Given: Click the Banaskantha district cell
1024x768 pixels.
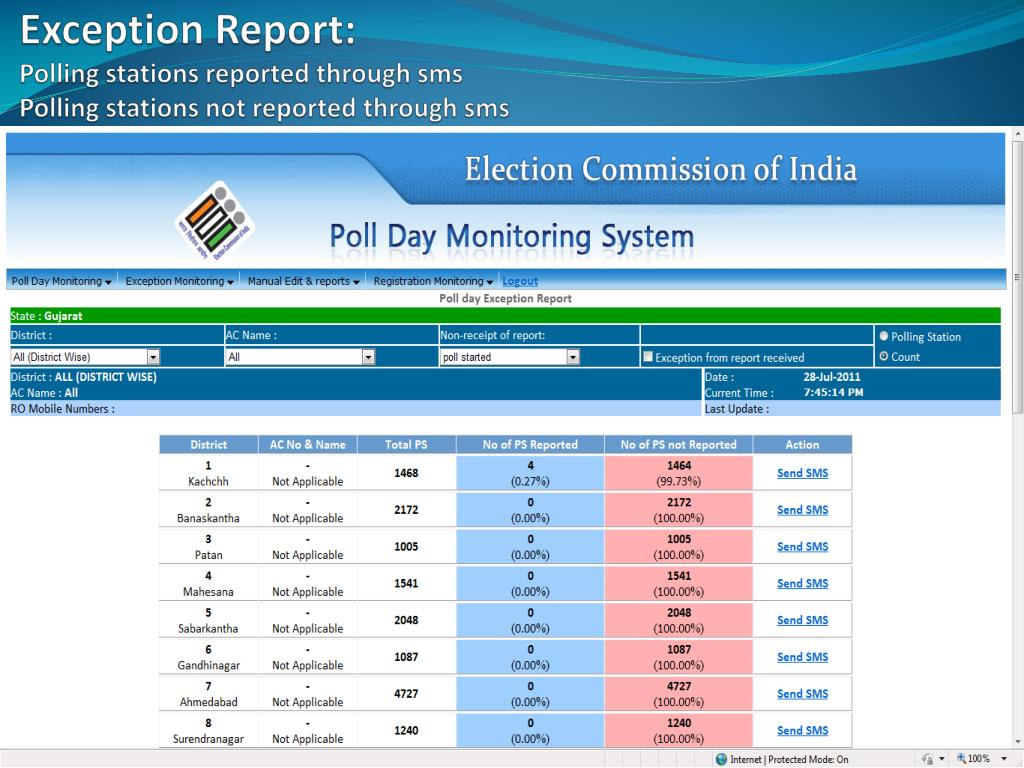Looking at the screenshot, I should tap(208, 509).
